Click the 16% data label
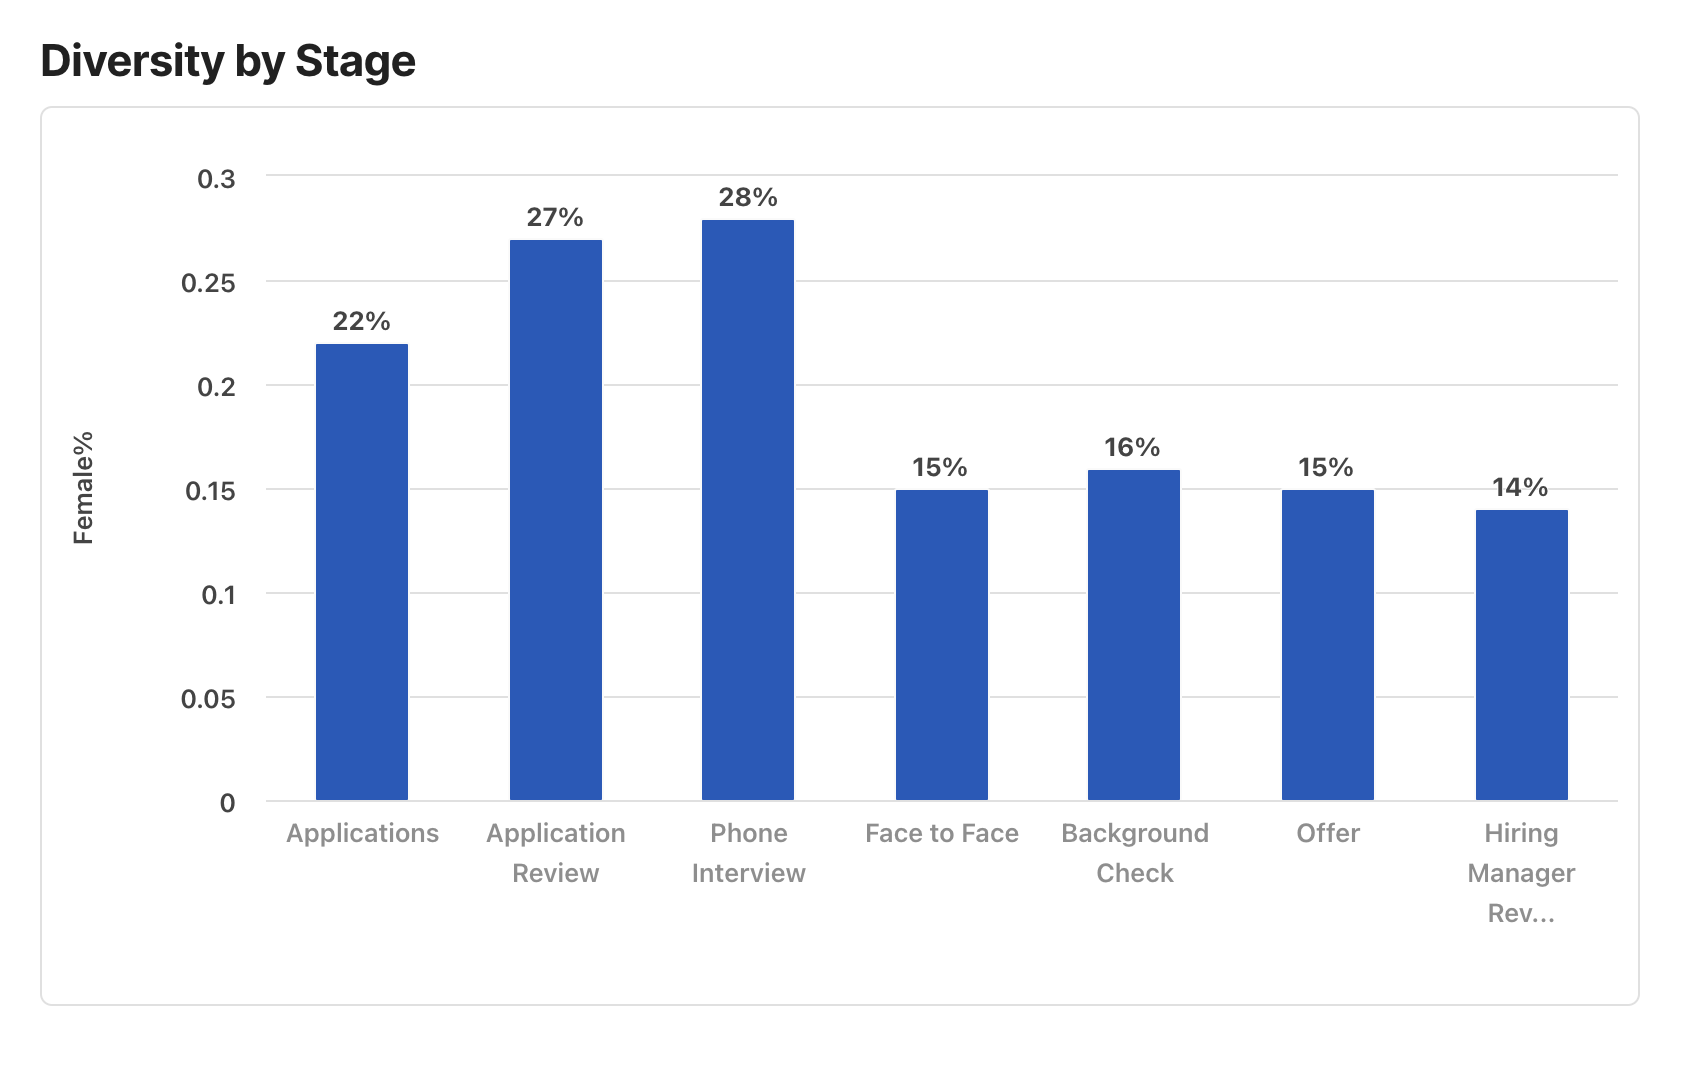 click(1133, 448)
